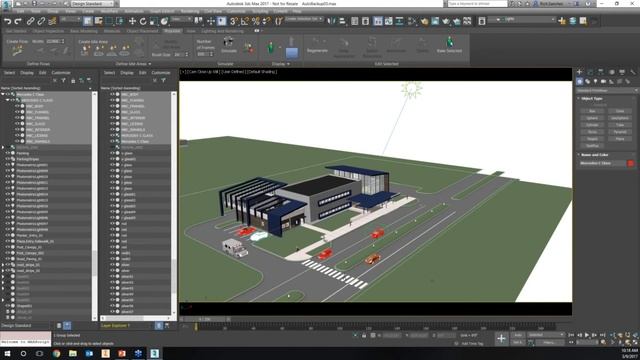This screenshot has height=360, width=640.
Task: Select the Geometry category in Create panel
Action: point(580,81)
